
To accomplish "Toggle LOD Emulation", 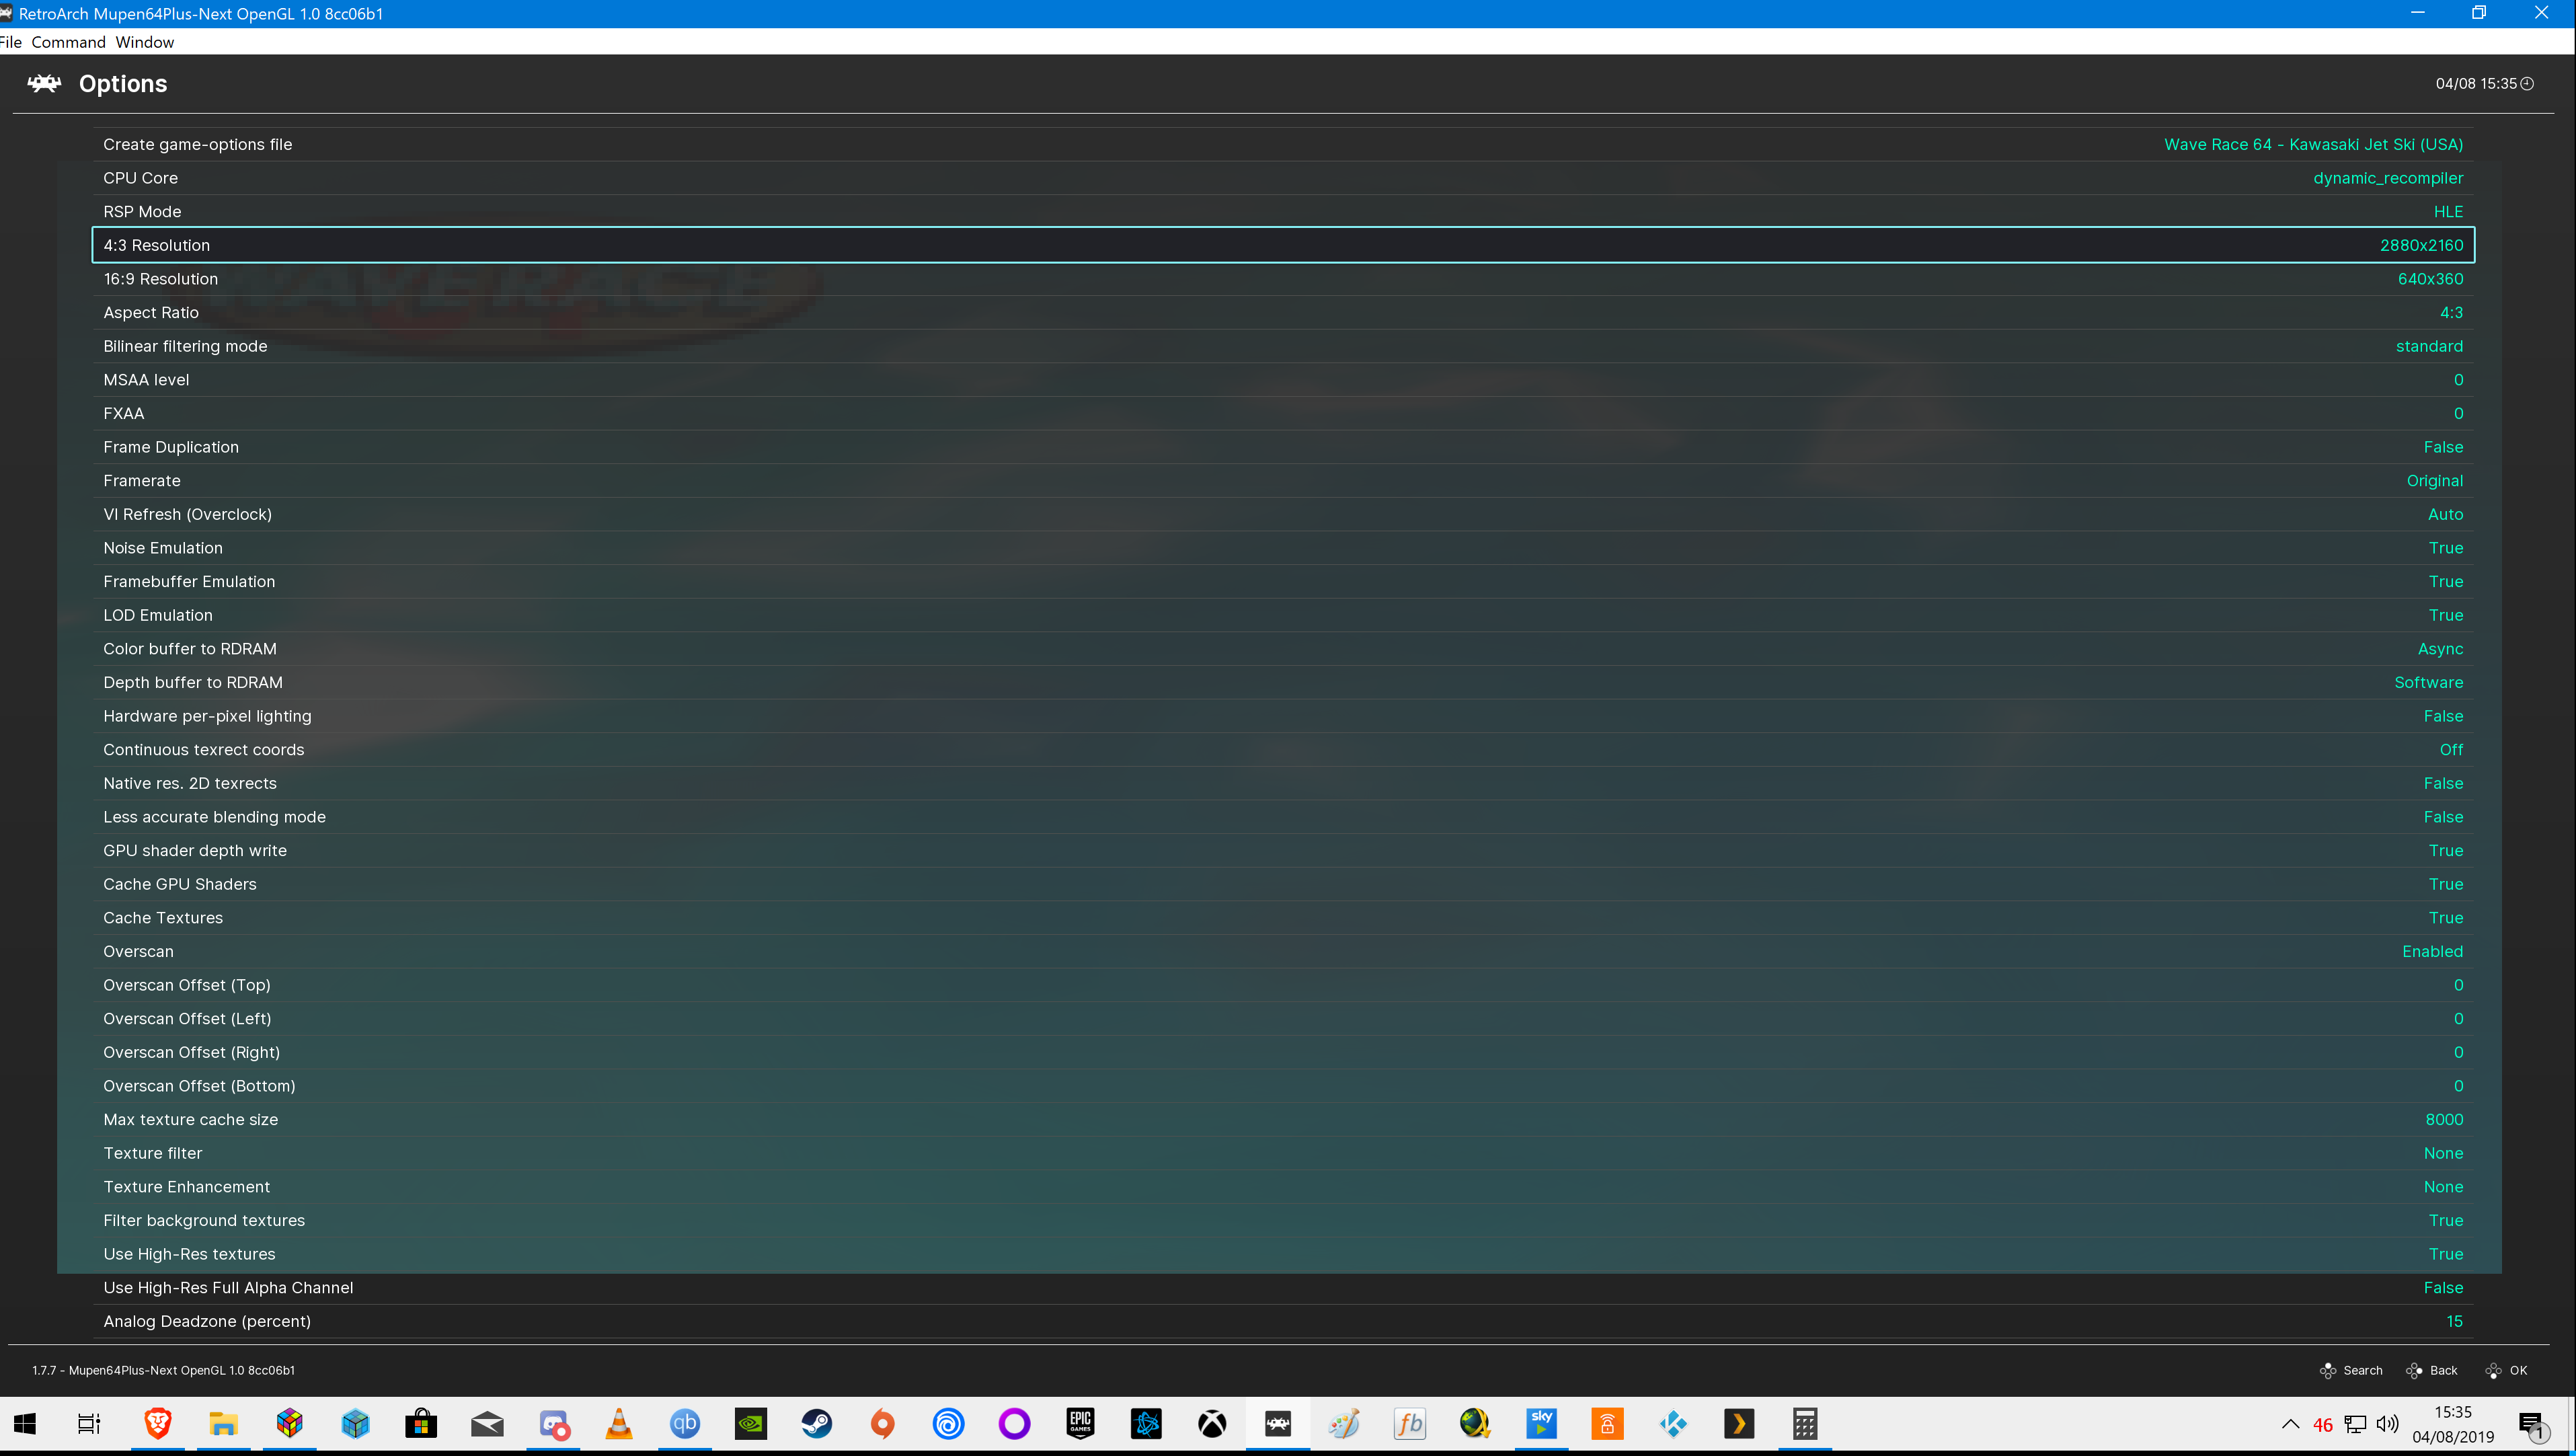I will (x=1283, y=616).
